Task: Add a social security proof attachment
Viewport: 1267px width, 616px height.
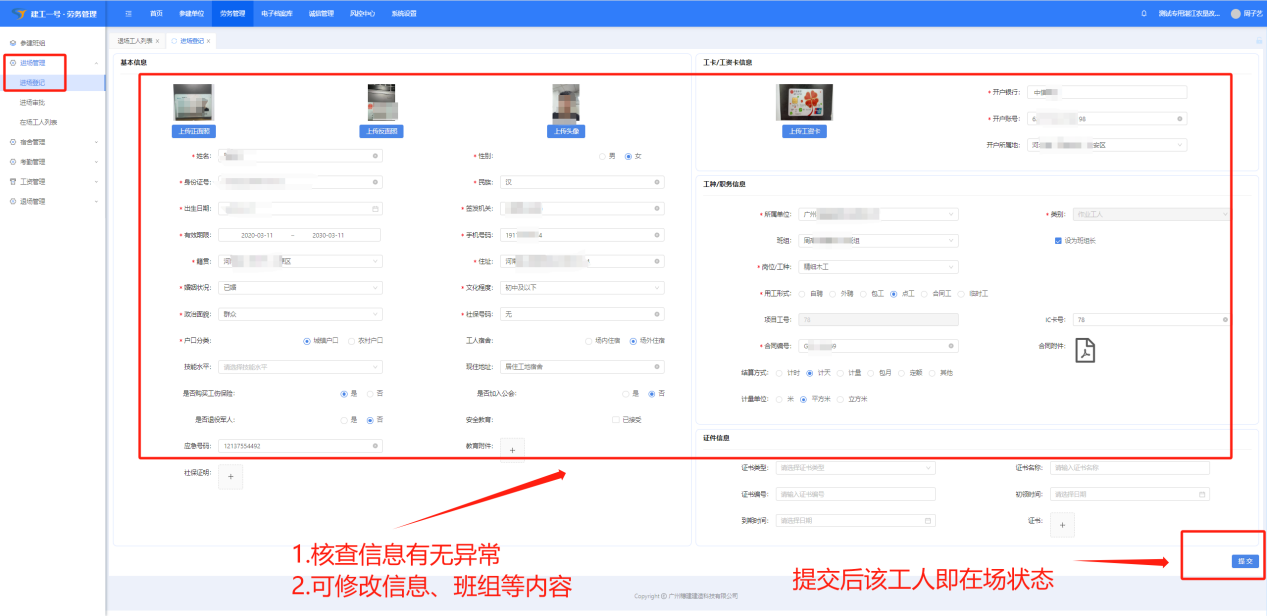Action: pyautogui.click(x=230, y=477)
